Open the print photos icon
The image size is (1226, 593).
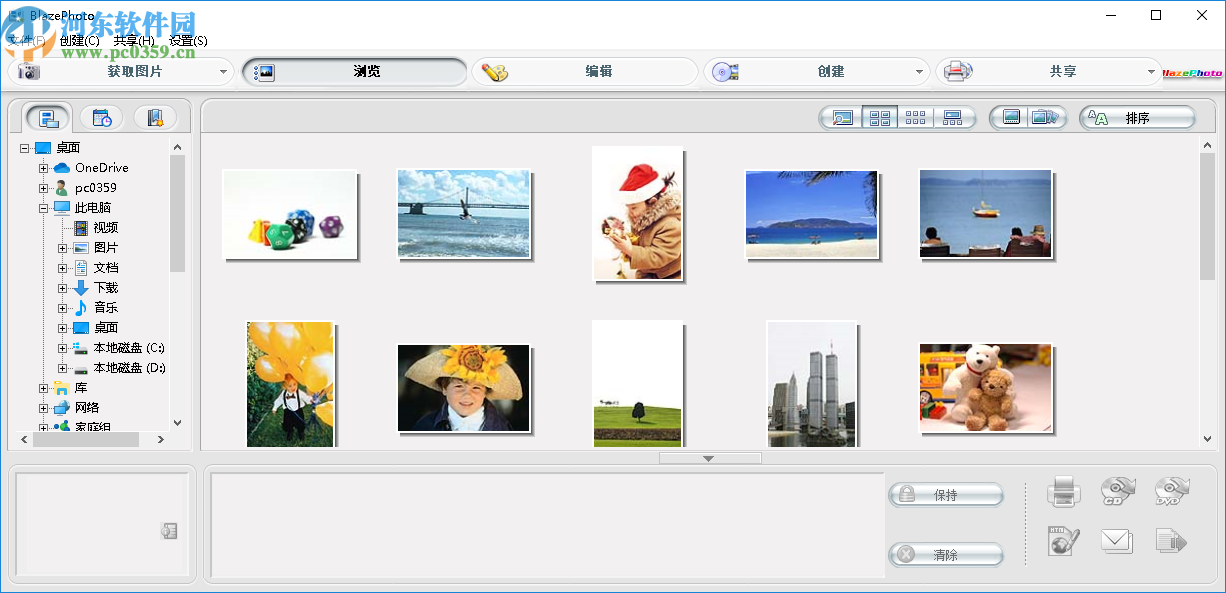tap(1063, 491)
